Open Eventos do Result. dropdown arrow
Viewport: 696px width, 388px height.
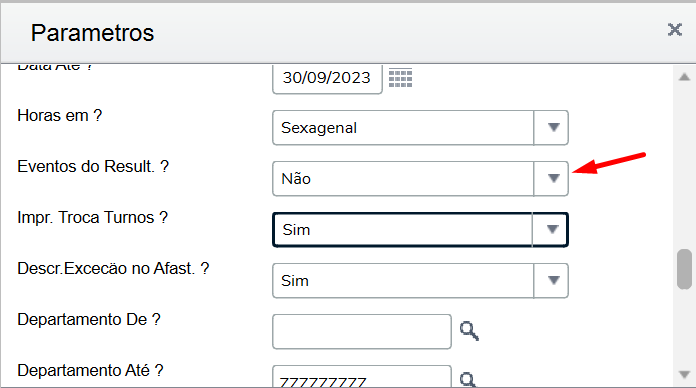[x=551, y=178]
